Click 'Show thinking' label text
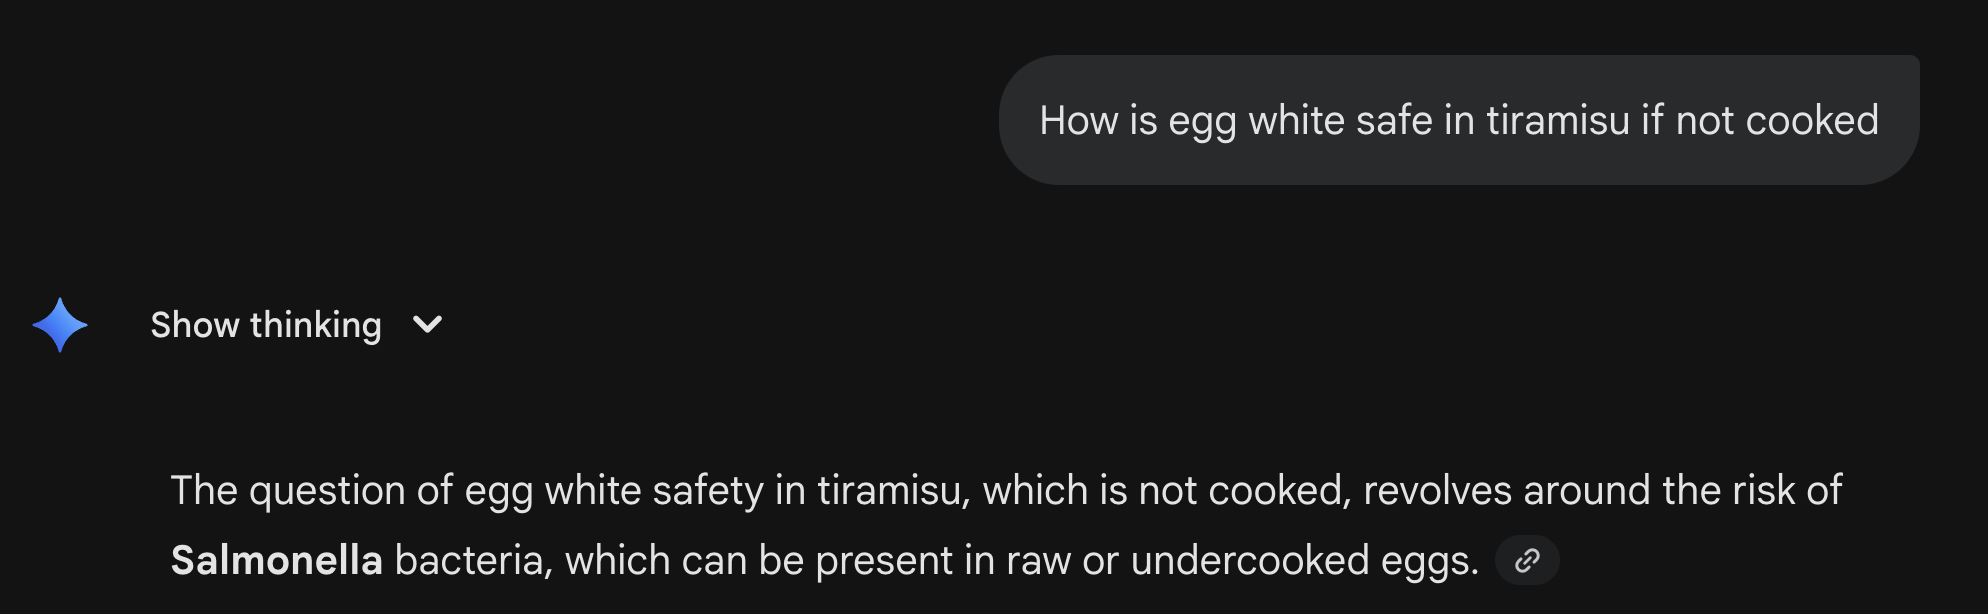 [265, 324]
